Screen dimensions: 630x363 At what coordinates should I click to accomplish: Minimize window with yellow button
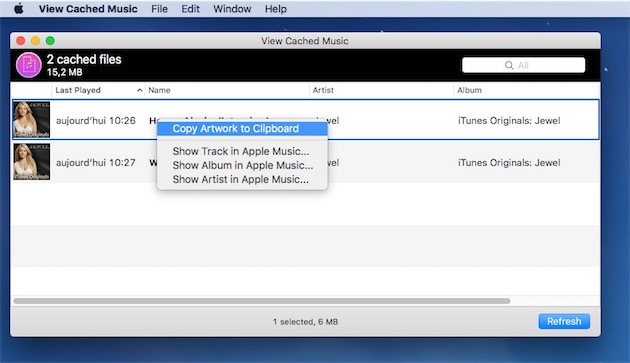pyautogui.click(x=35, y=41)
